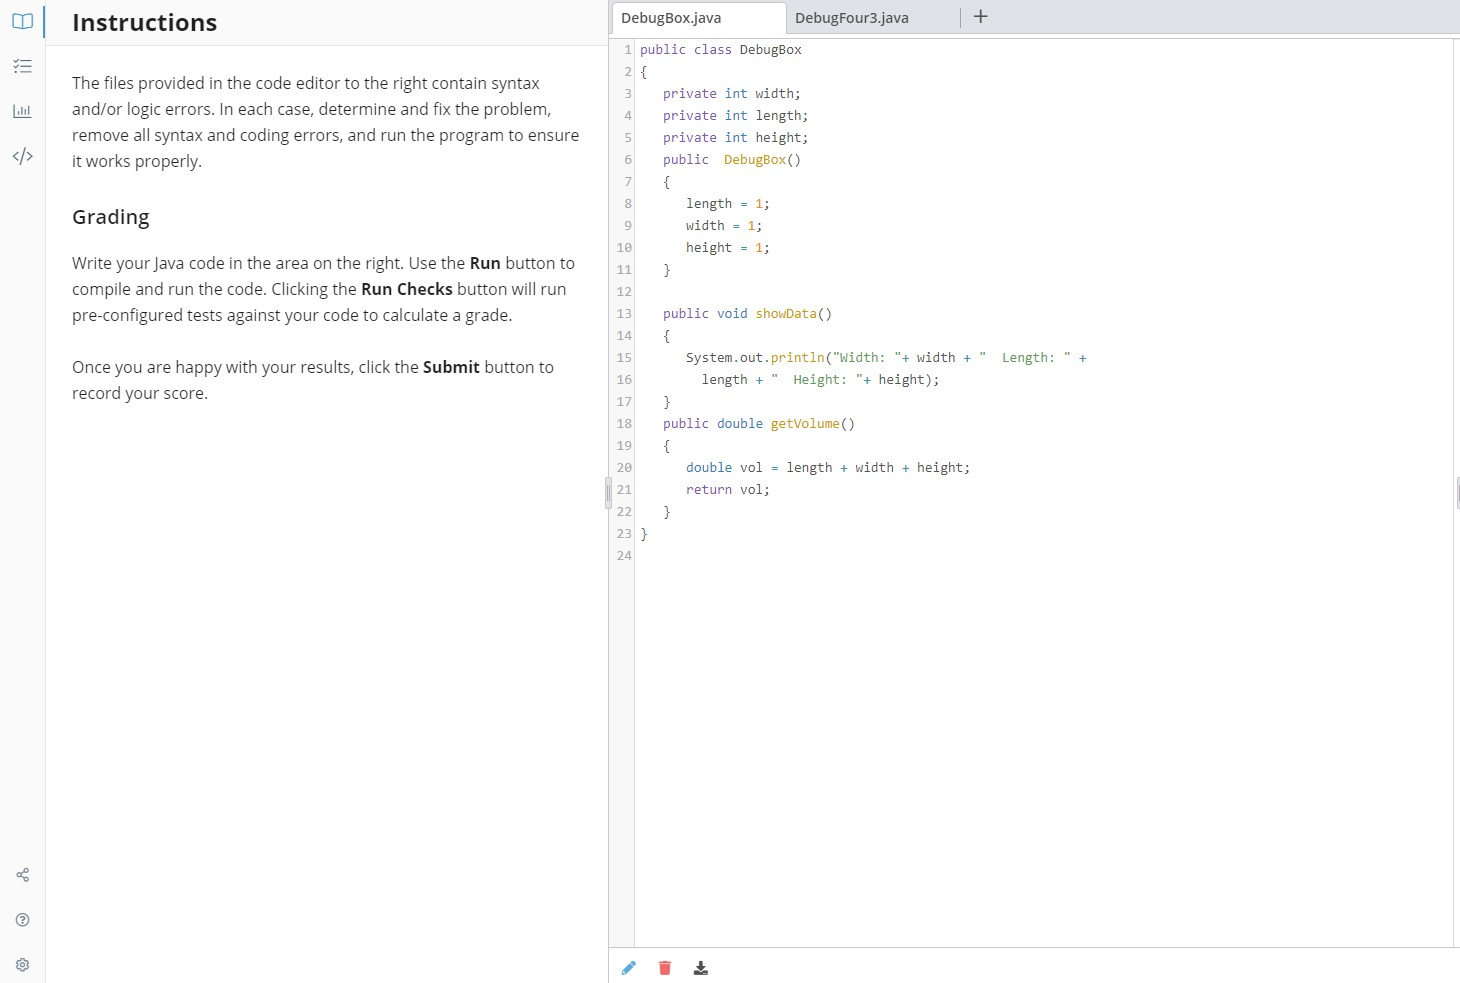Select the code editor icon in sidebar
The width and height of the screenshot is (1460, 983).
[x=22, y=156]
